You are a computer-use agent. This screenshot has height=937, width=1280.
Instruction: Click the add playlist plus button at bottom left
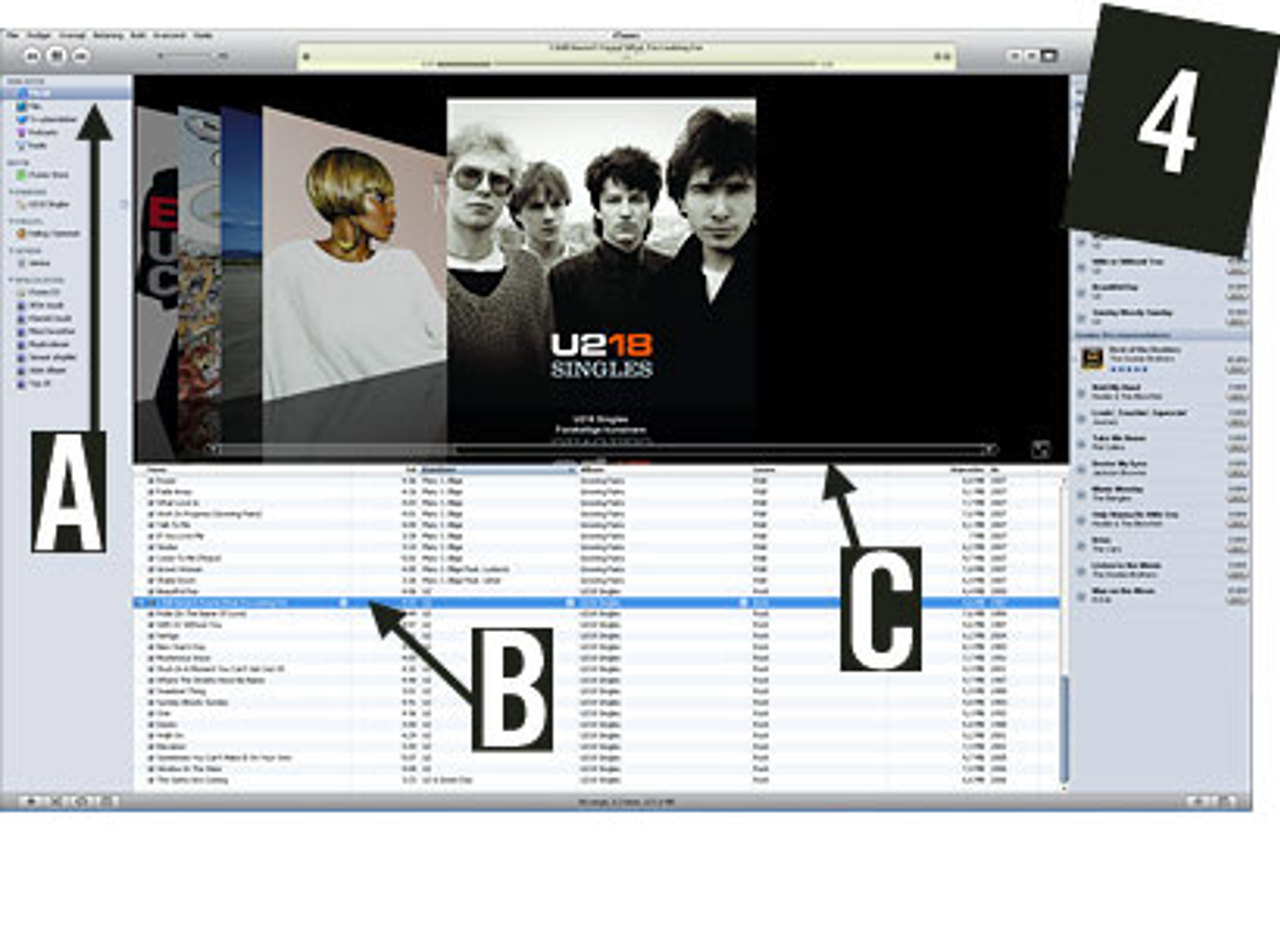31,801
